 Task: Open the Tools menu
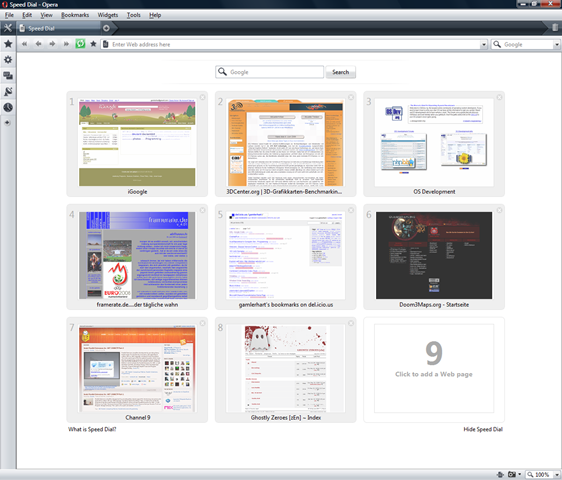pos(133,15)
